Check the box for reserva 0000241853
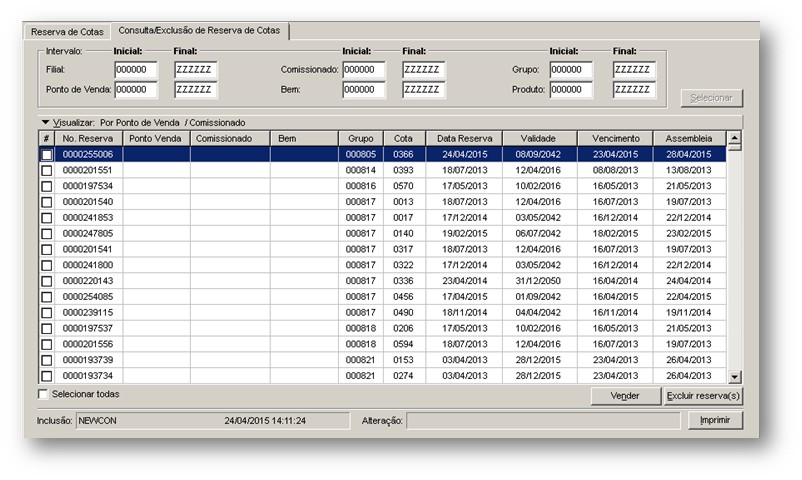 tap(47, 218)
